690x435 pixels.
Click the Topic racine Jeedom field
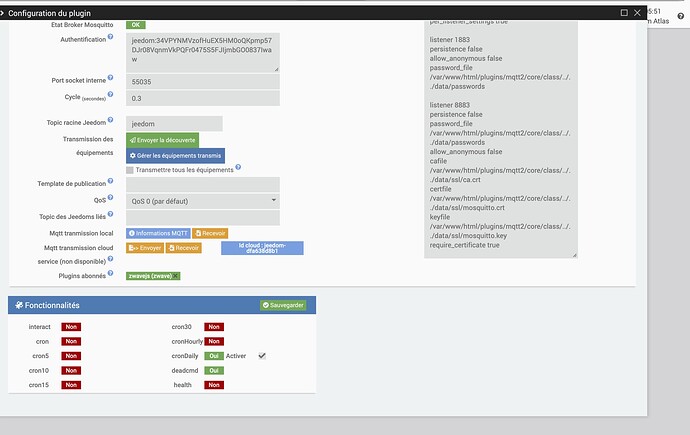click(x=174, y=124)
